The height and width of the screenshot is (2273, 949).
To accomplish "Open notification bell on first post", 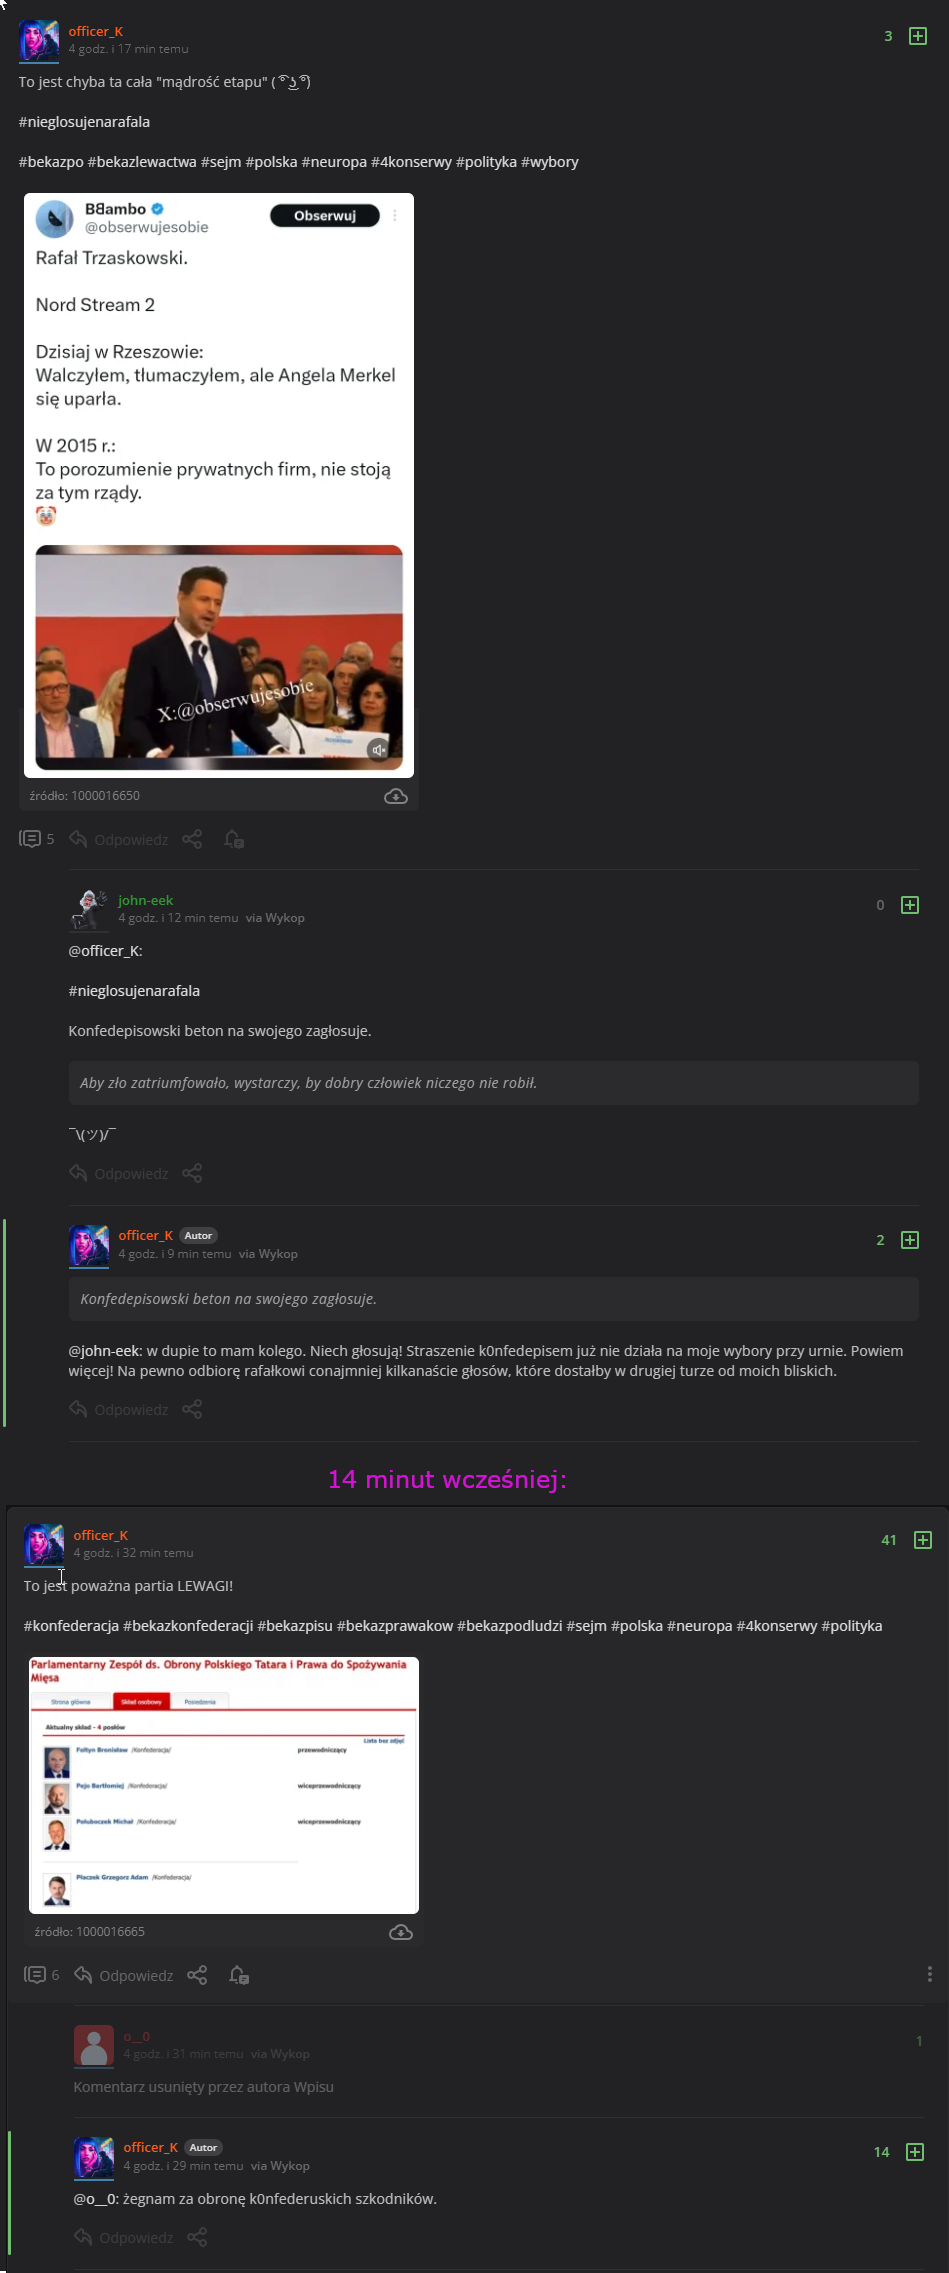I will tap(234, 839).
